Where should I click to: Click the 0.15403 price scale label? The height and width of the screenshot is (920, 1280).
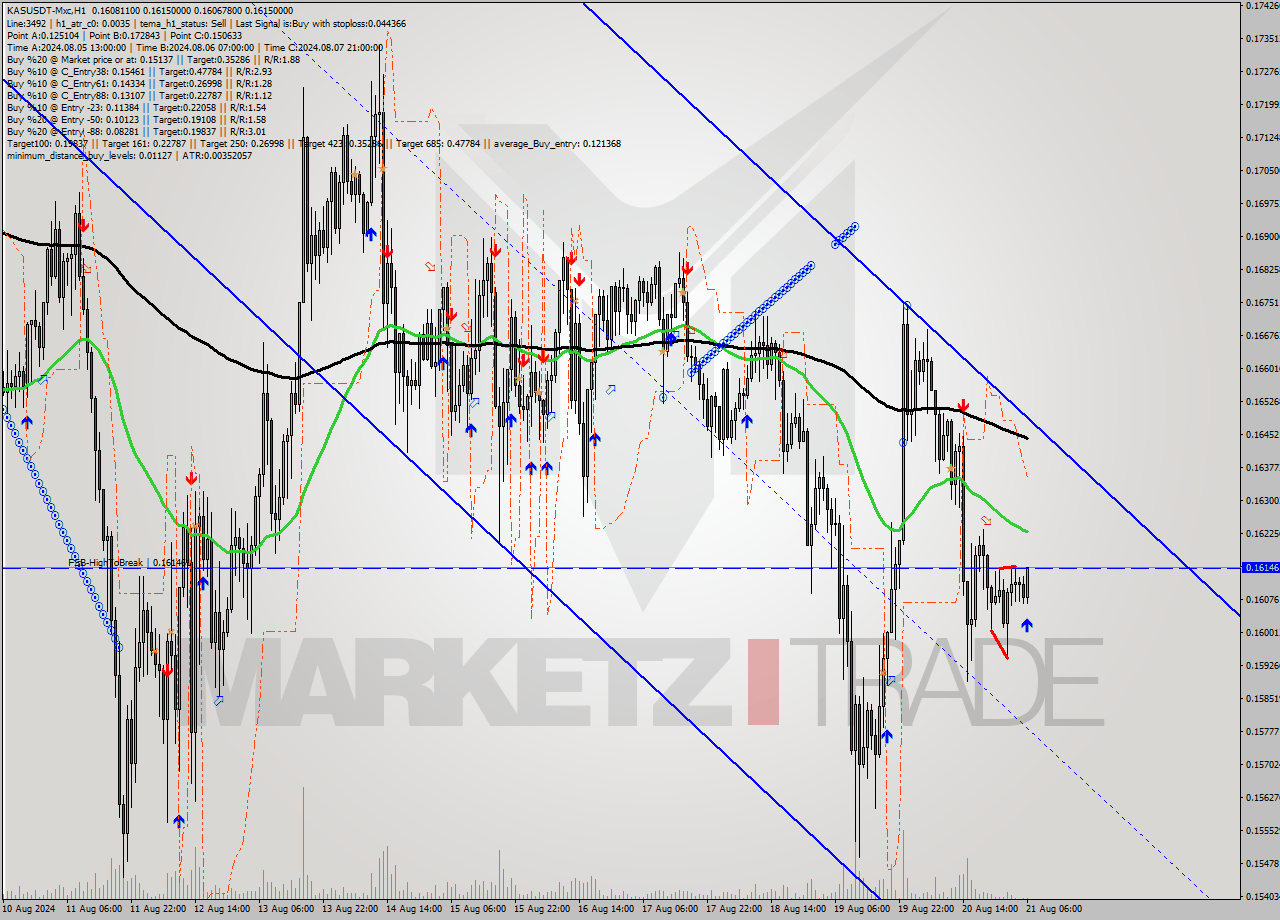pyautogui.click(x=1262, y=896)
